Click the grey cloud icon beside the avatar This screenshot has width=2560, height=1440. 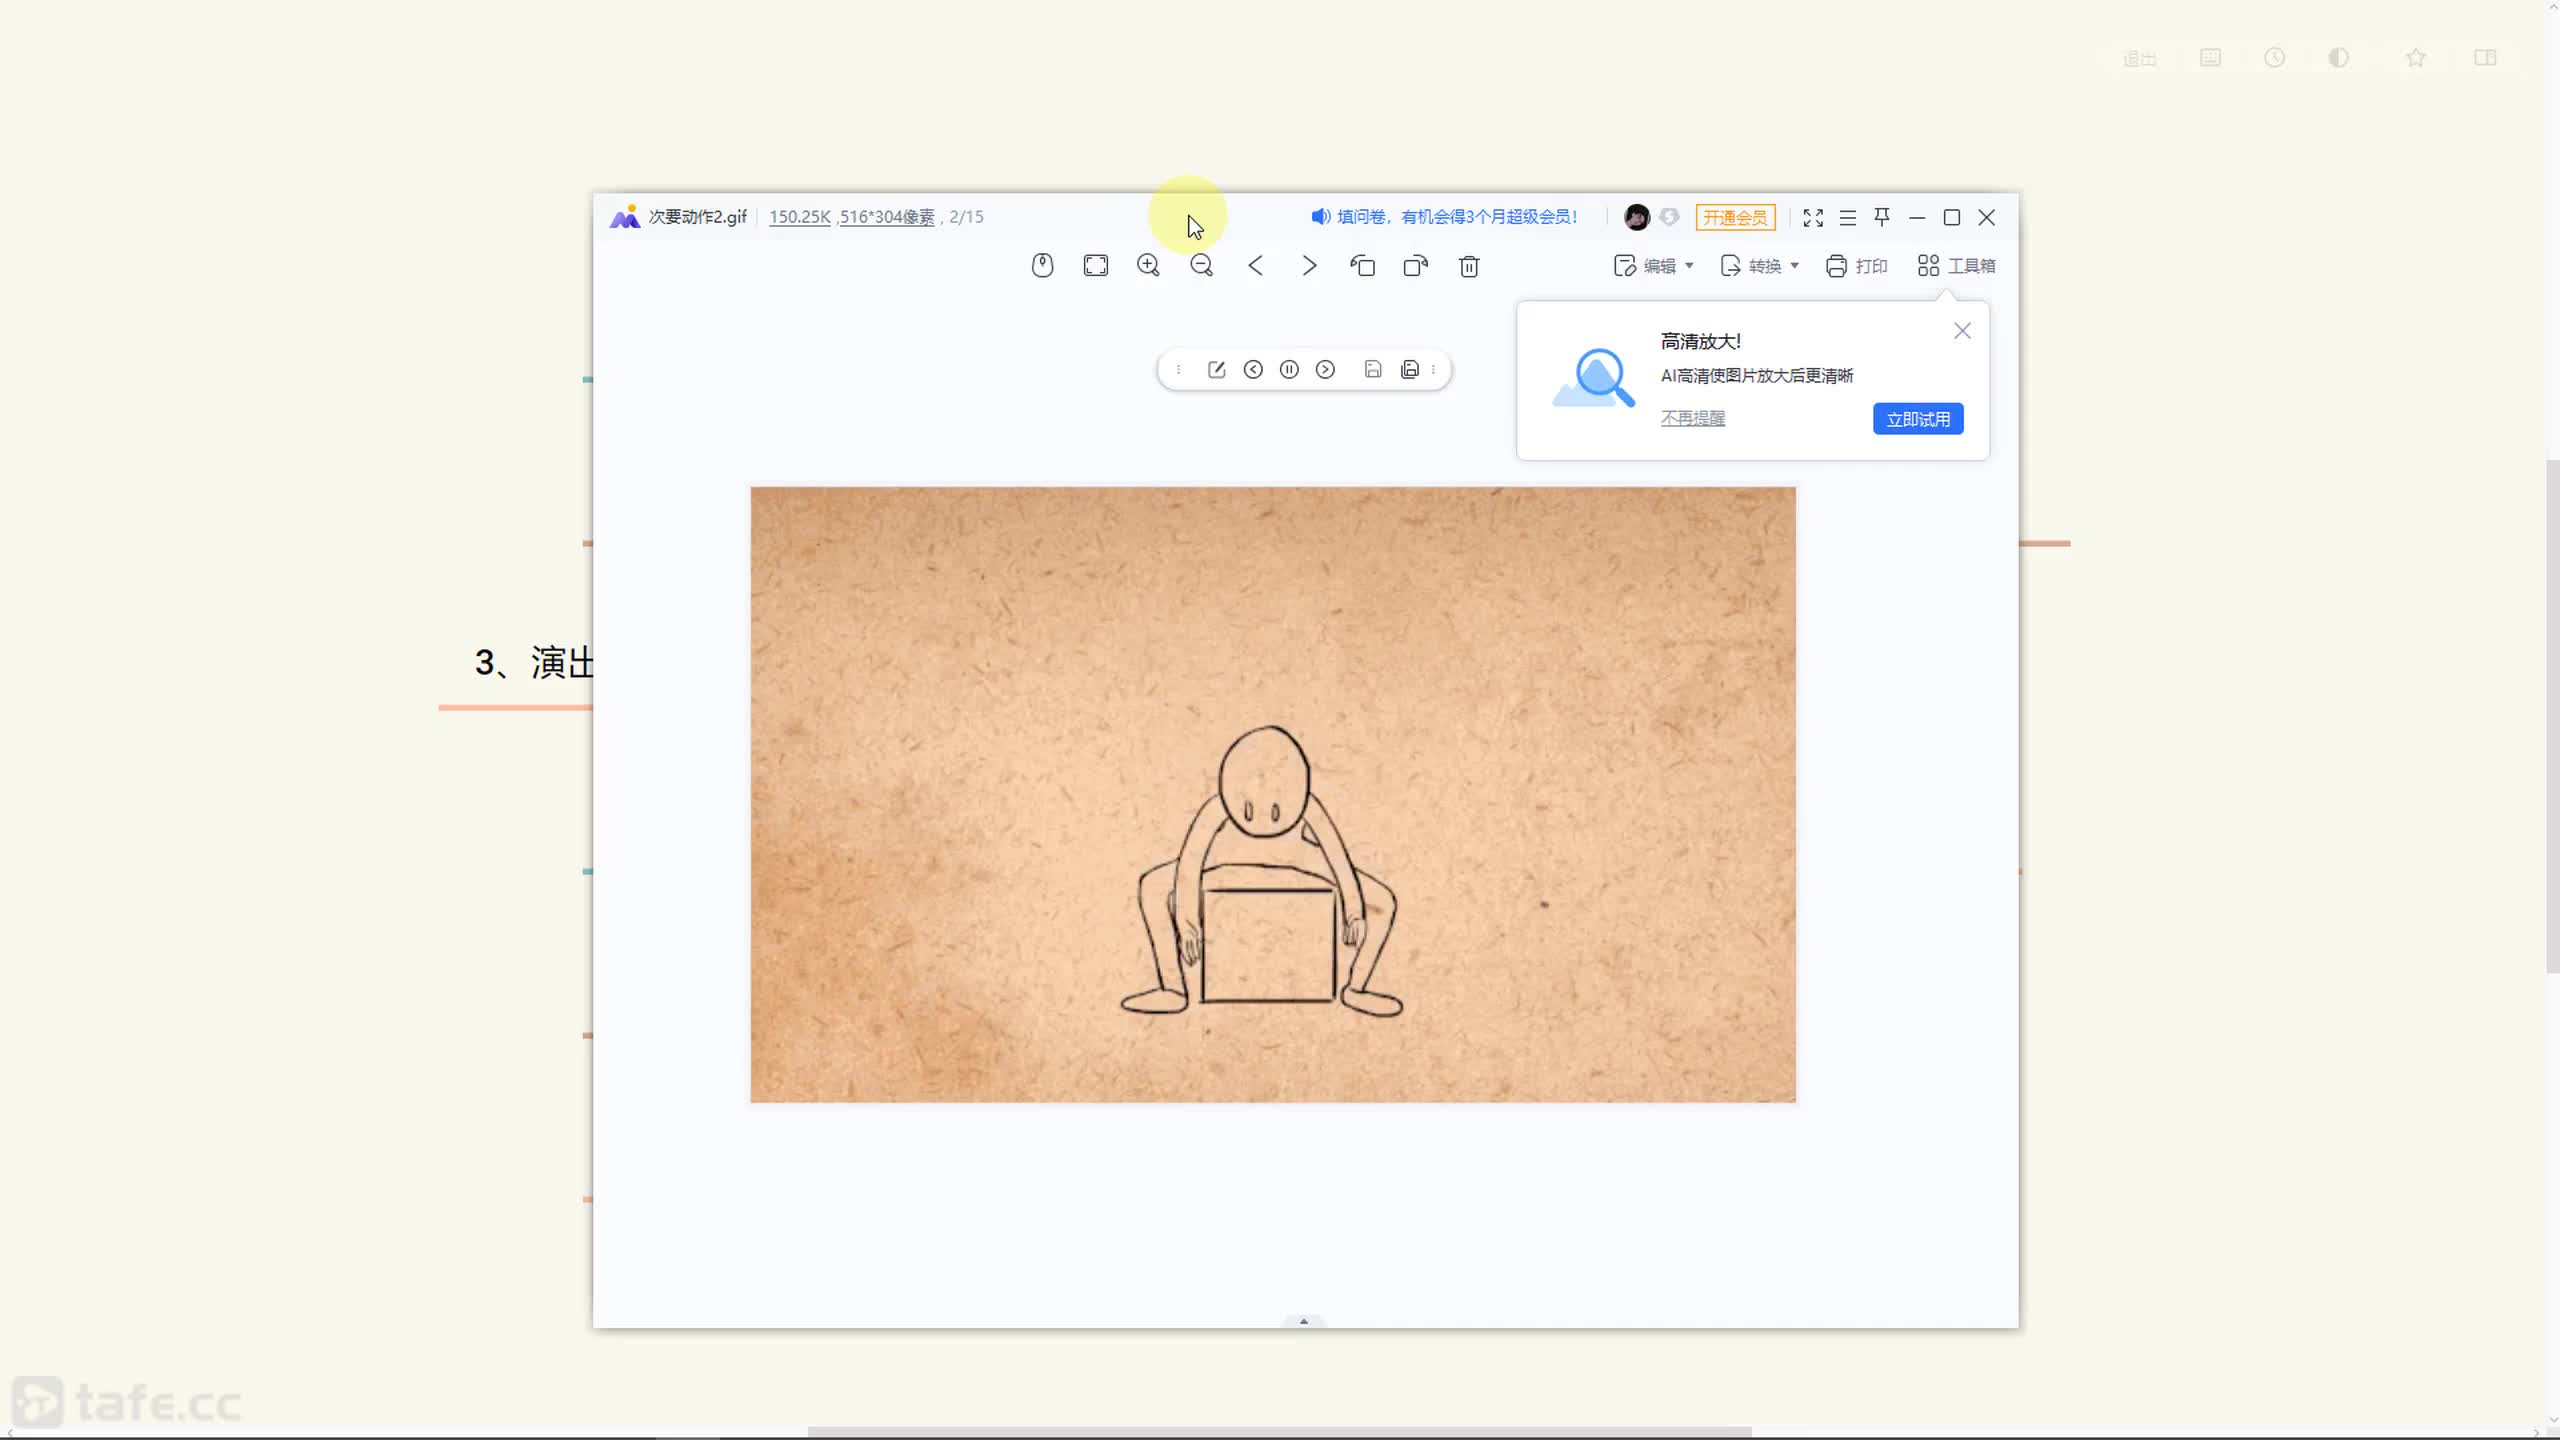(x=1669, y=216)
